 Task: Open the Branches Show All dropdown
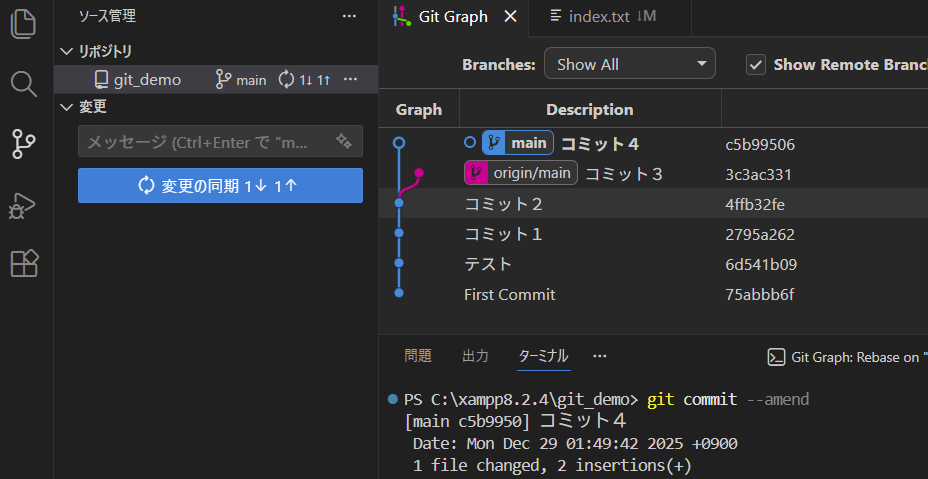(x=629, y=64)
